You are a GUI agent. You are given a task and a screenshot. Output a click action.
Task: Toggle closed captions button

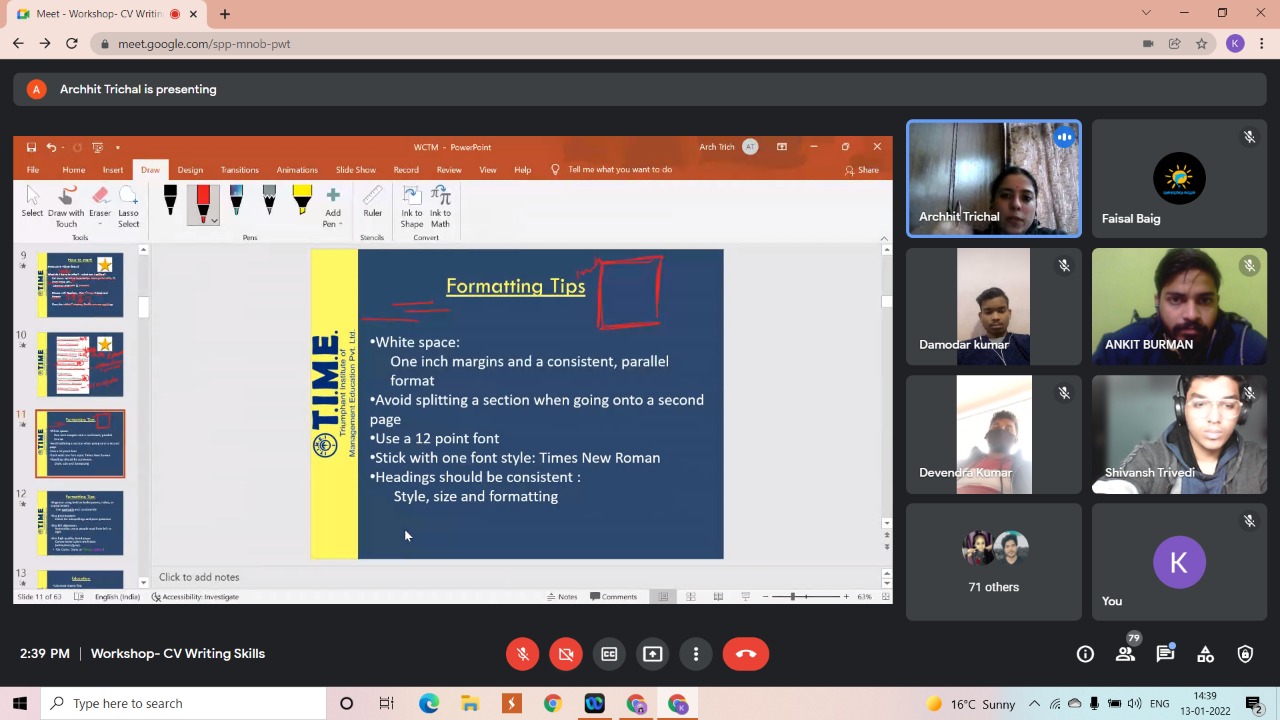pyautogui.click(x=609, y=654)
